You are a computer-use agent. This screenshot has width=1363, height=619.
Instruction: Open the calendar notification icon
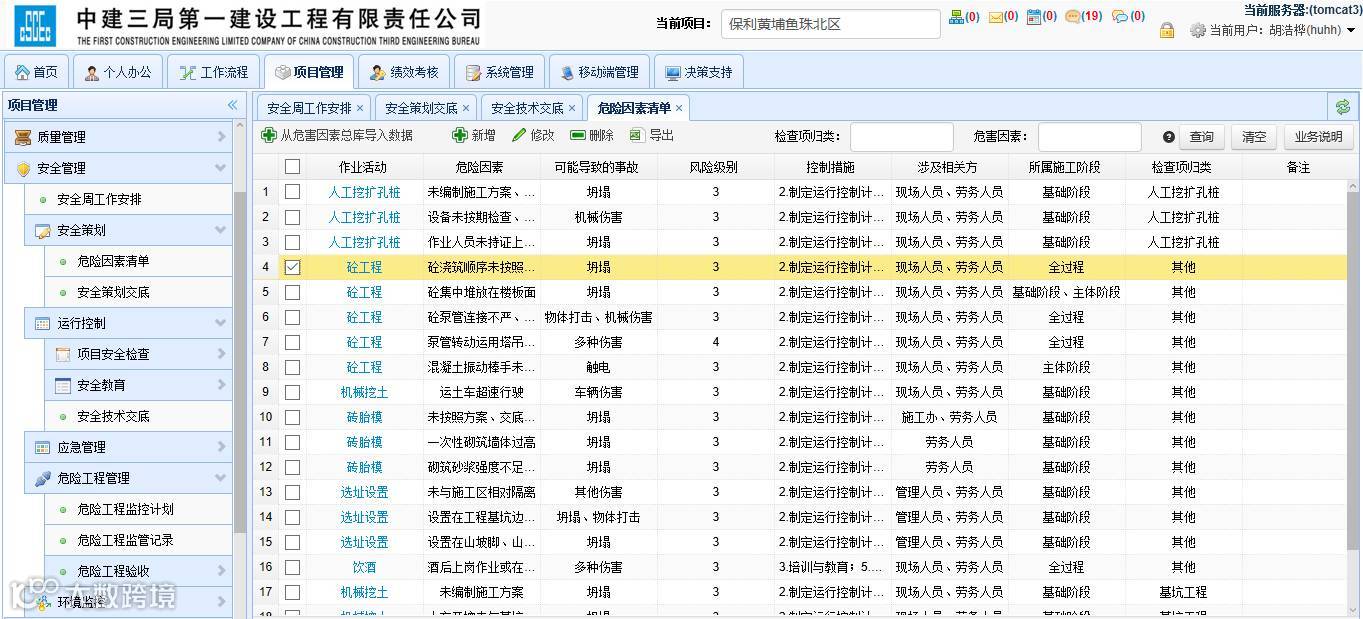point(1034,17)
